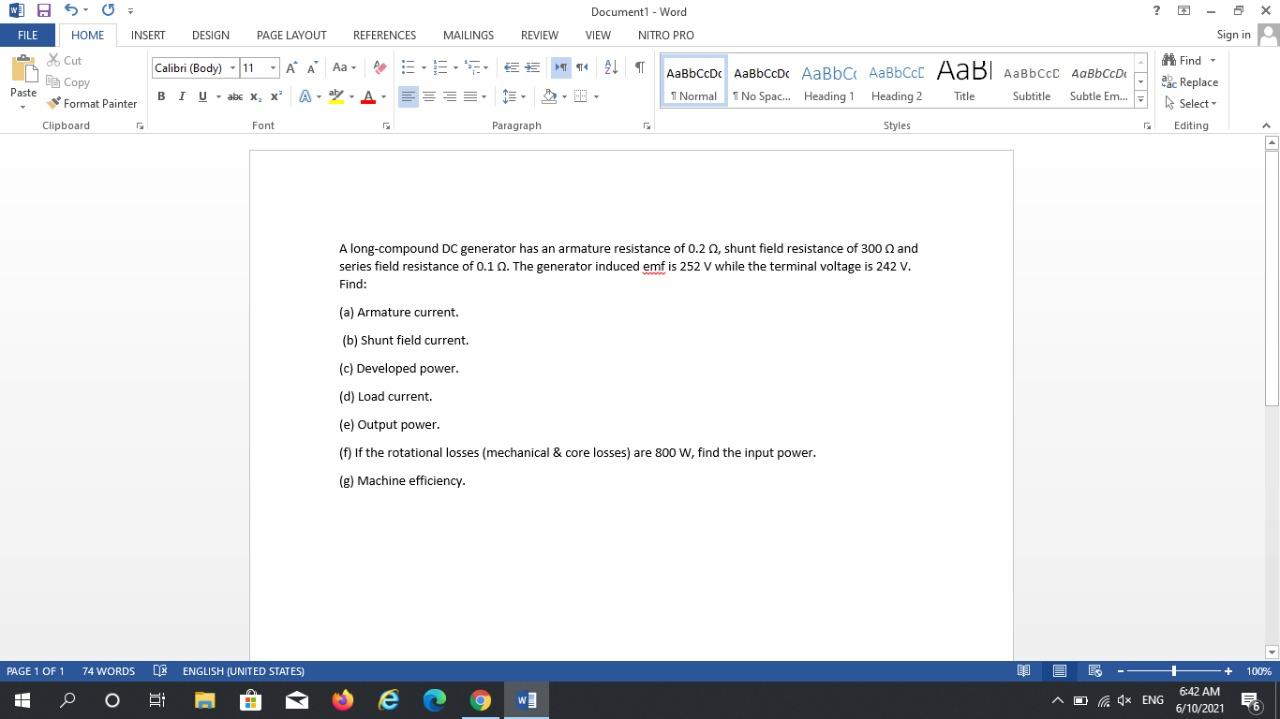
Task: Toggle bold formatting
Action: tap(161, 96)
